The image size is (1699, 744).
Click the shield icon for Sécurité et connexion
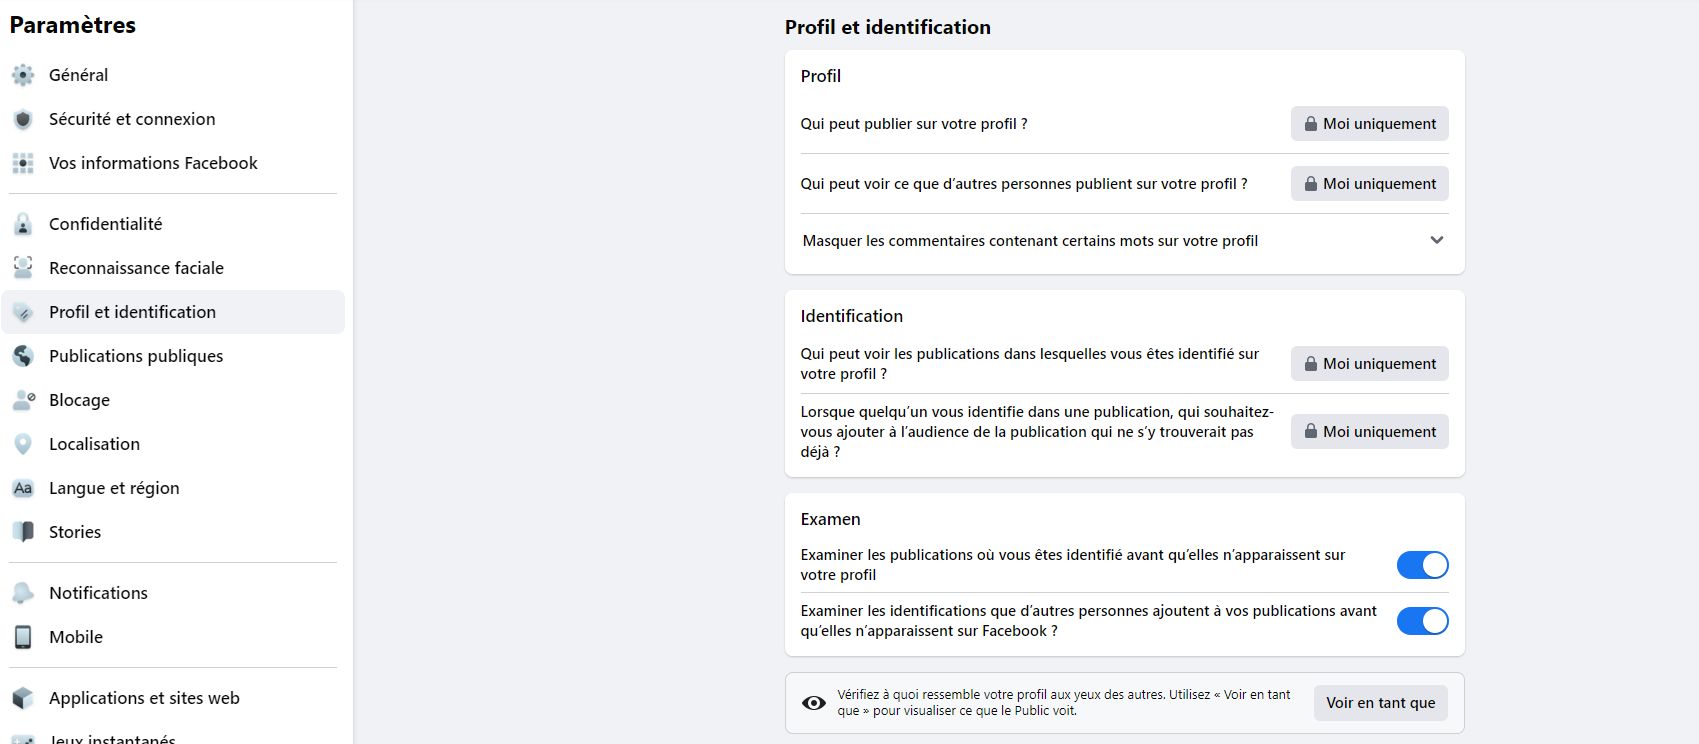click(23, 119)
